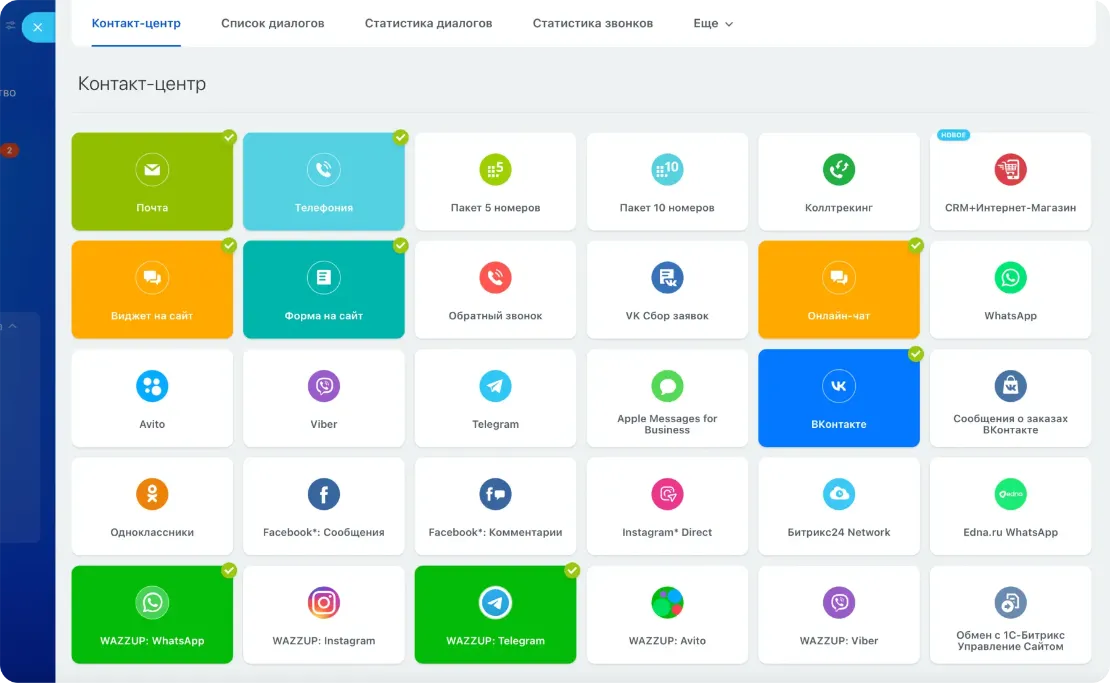Click the checkmark badge on WAZZUP: Telegram
This screenshot has height=683, width=1110.
(x=572, y=570)
